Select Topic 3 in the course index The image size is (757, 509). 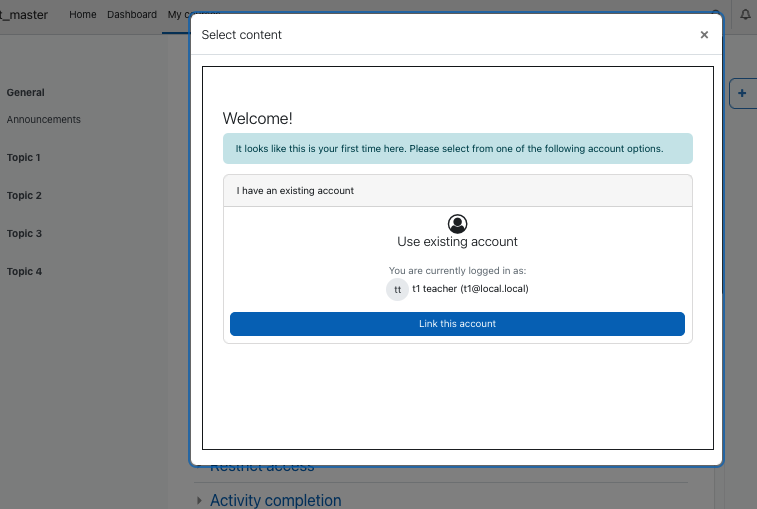click(24, 234)
